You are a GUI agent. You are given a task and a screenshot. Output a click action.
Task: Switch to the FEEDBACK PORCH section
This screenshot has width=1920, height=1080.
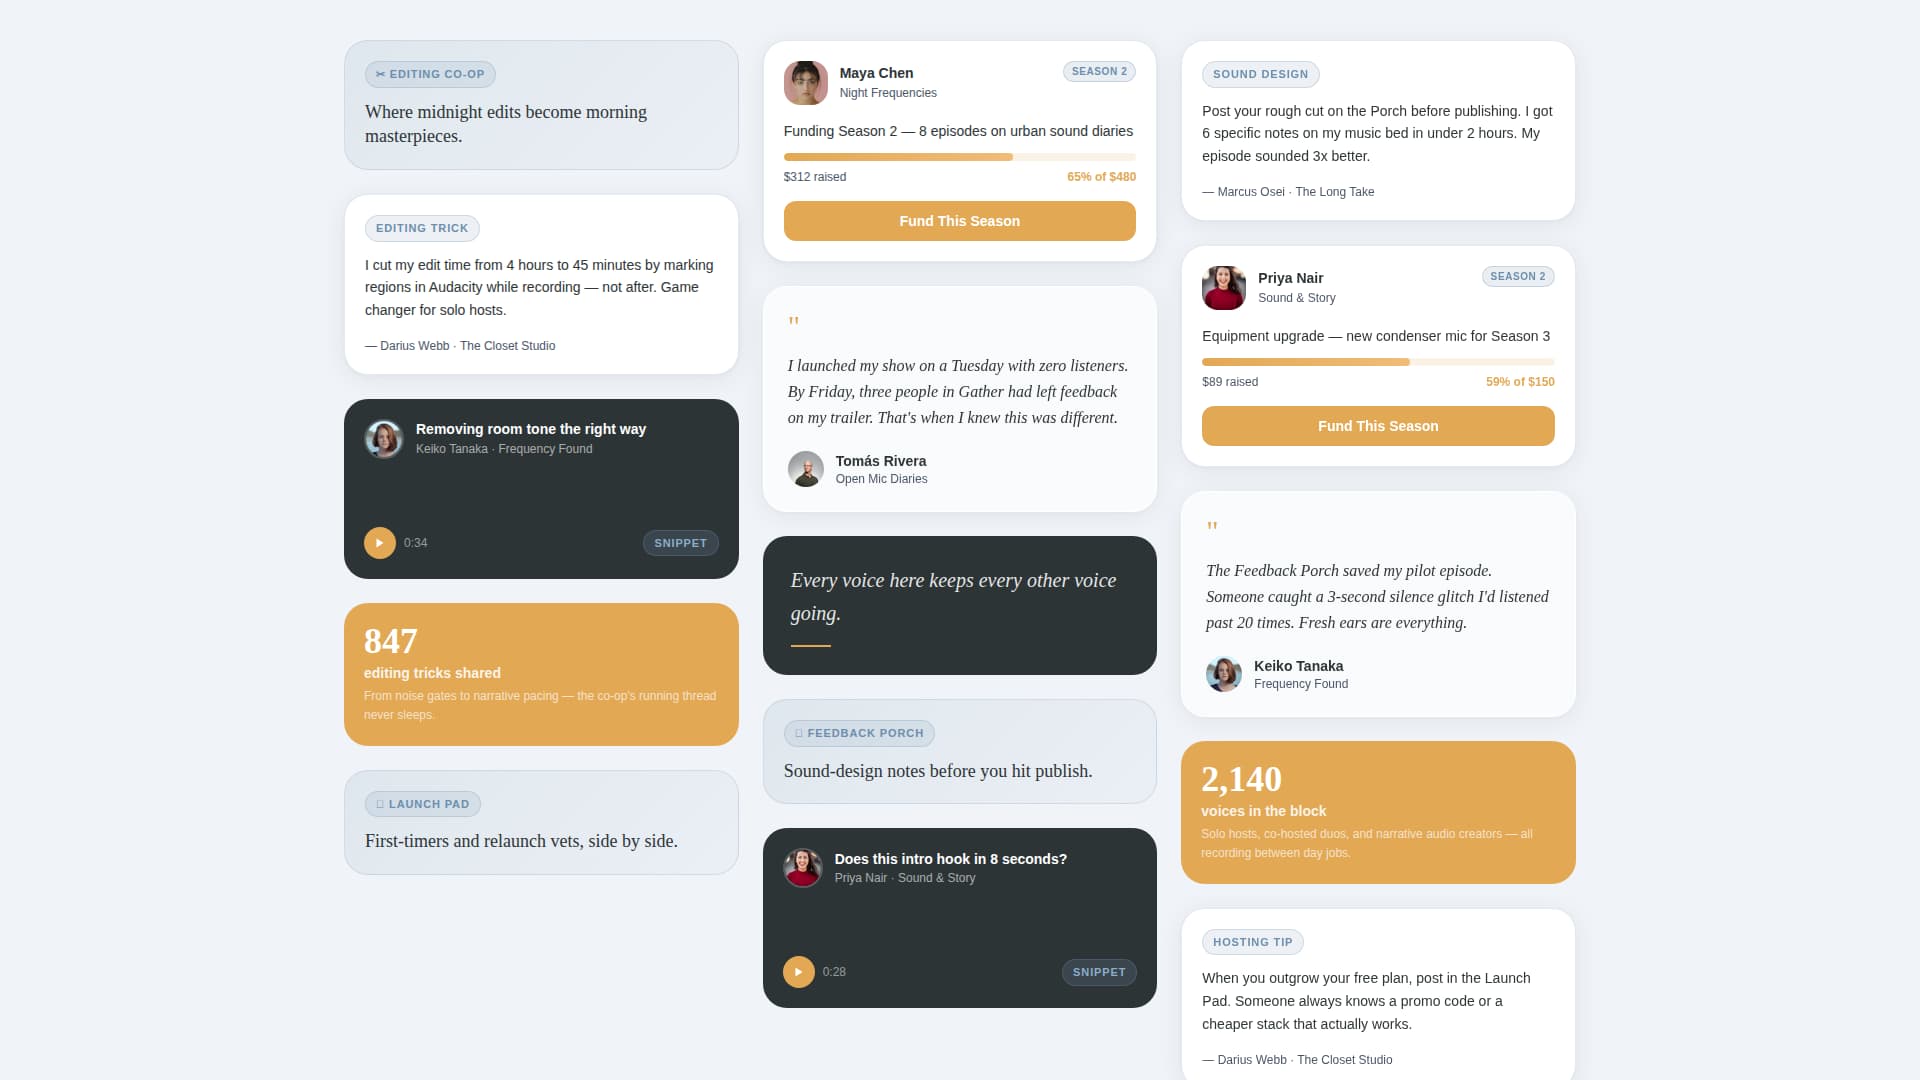pos(859,733)
